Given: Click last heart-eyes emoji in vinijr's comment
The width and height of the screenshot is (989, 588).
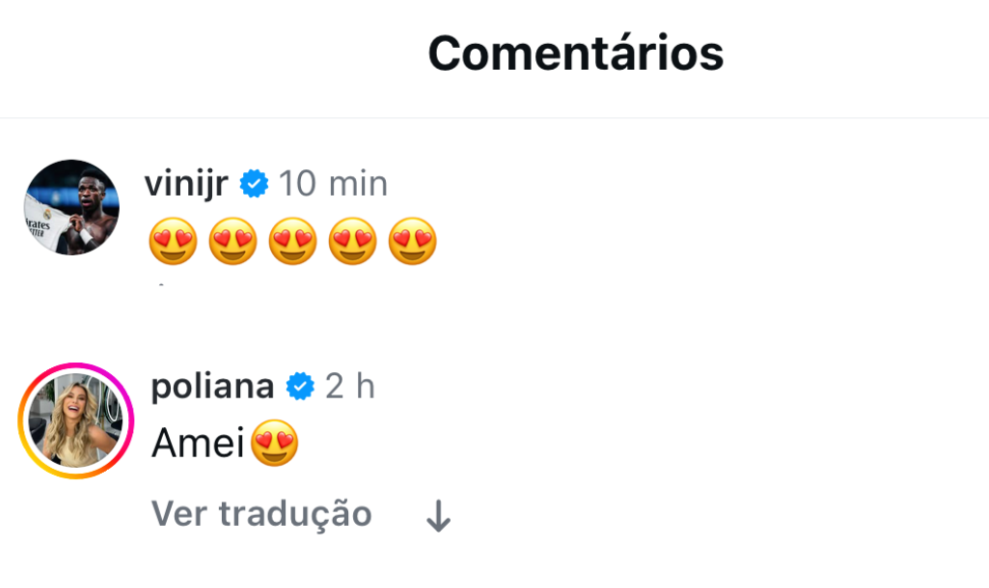Looking at the screenshot, I should pos(412,241).
